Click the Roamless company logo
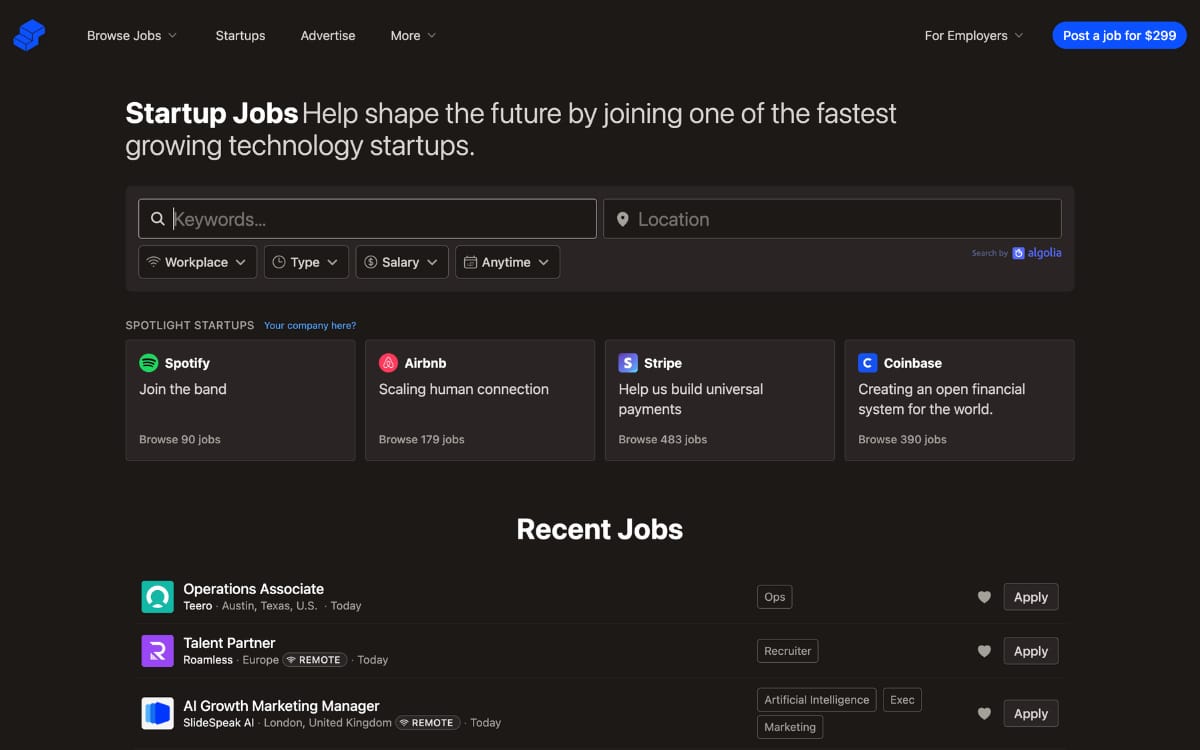1200x750 pixels. [158, 651]
